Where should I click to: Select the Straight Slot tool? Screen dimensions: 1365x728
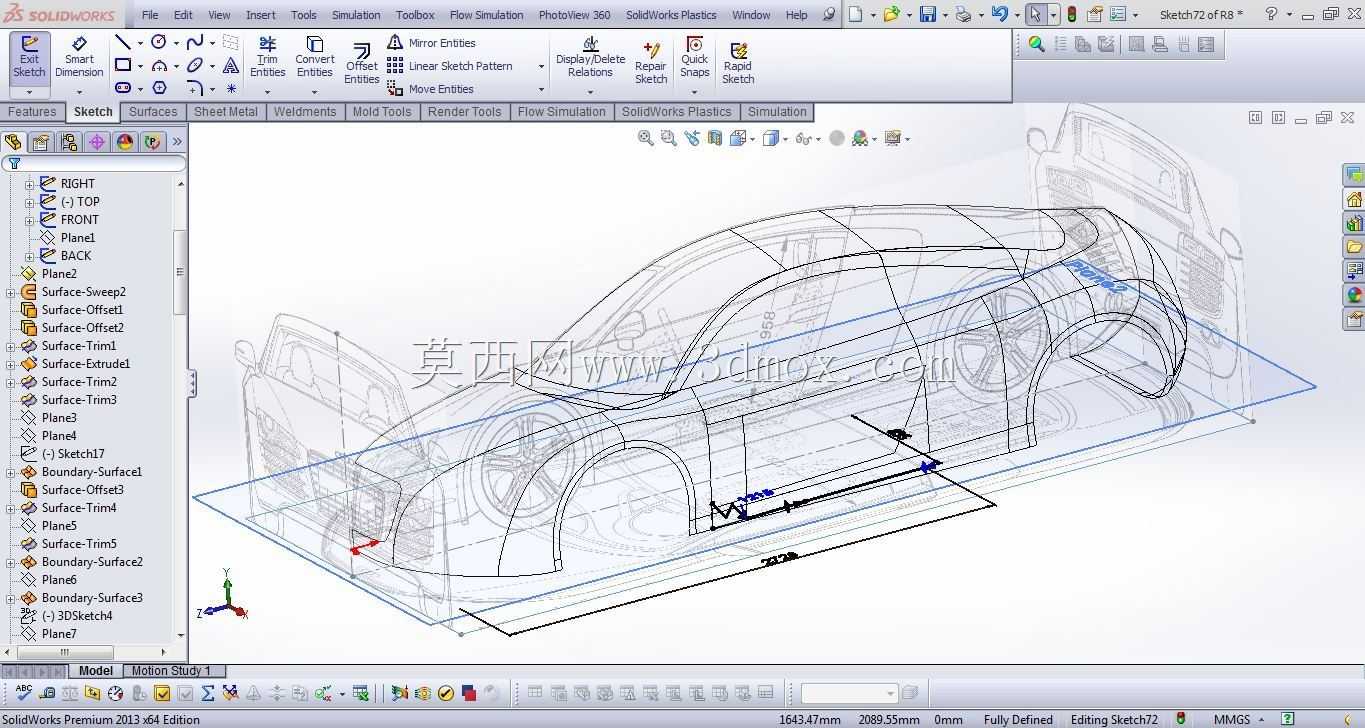click(x=122, y=88)
